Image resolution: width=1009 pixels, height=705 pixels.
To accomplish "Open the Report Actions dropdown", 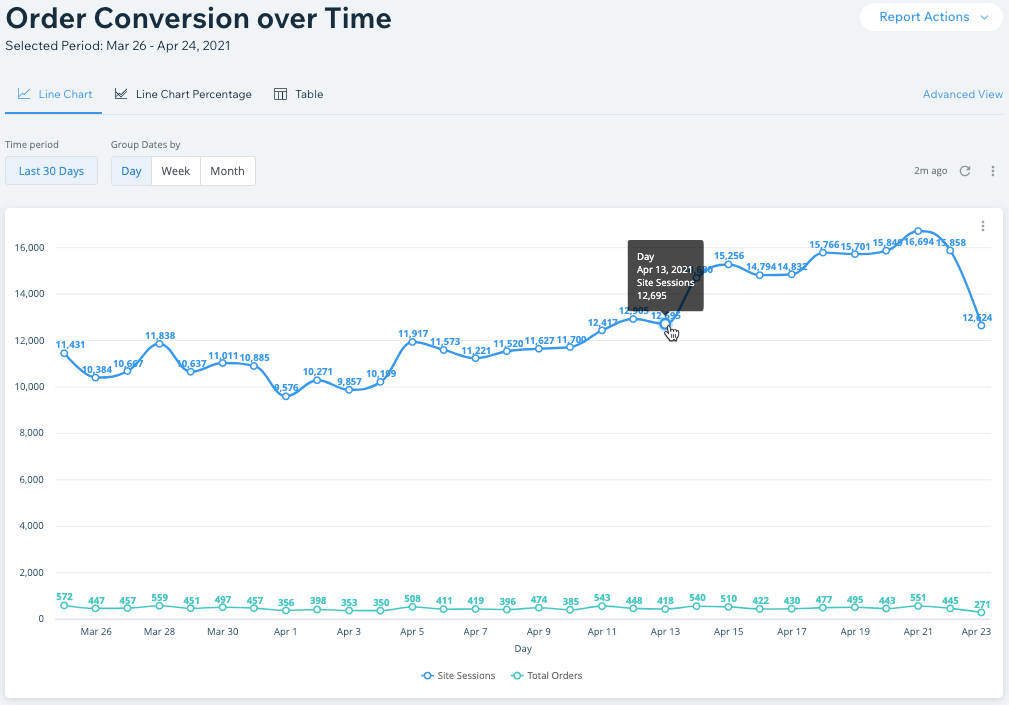I will click(923, 17).
